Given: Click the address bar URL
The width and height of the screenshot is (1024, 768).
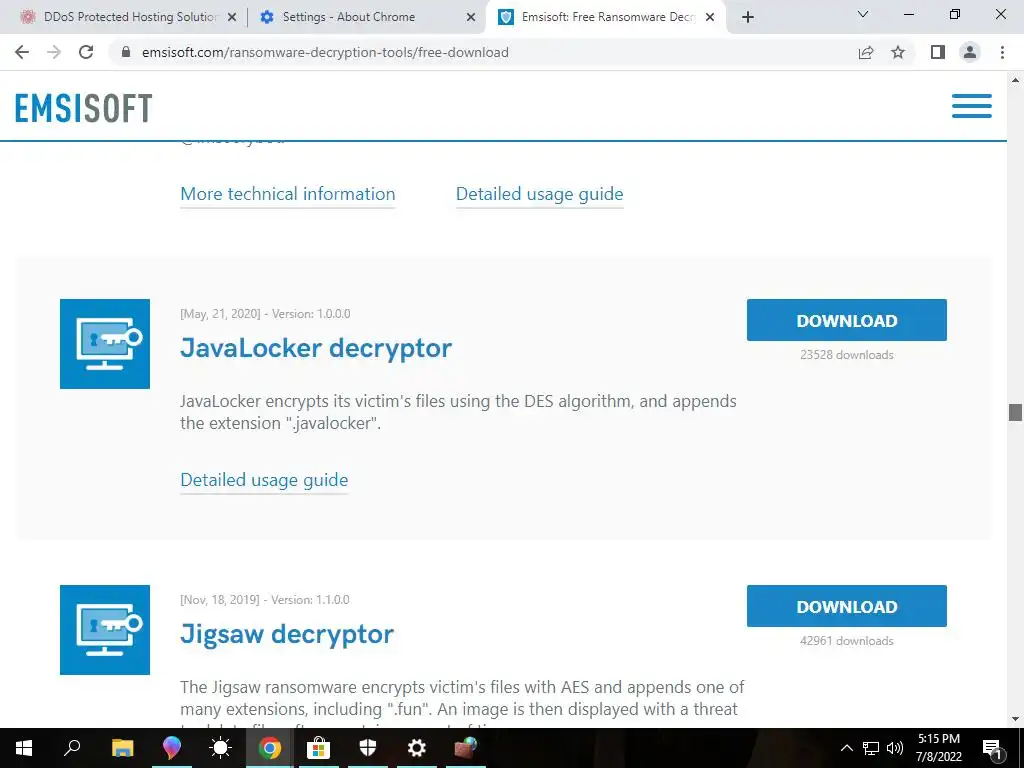Looking at the screenshot, I should point(325,52).
